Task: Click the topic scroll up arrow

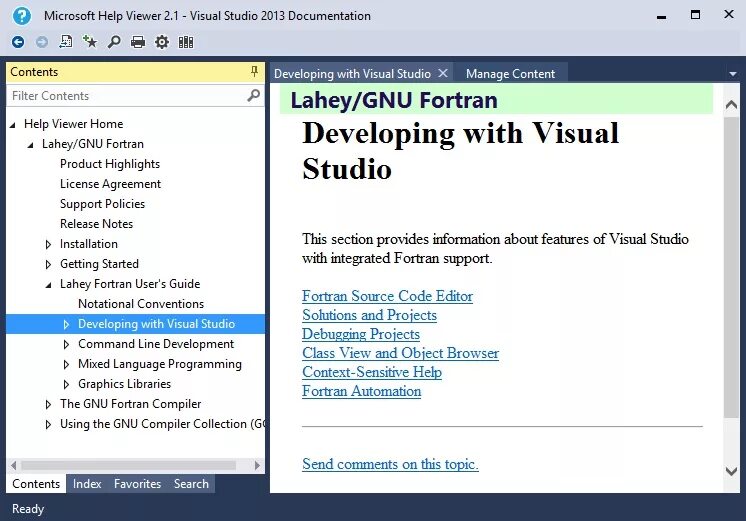Action: [x=731, y=105]
